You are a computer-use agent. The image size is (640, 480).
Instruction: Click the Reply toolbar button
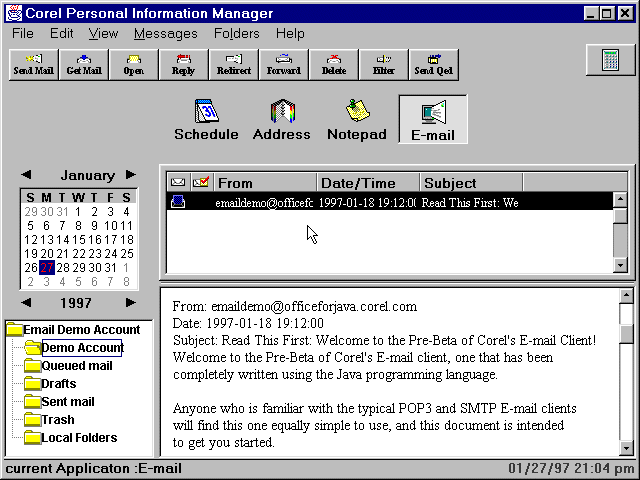click(x=183, y=64)
